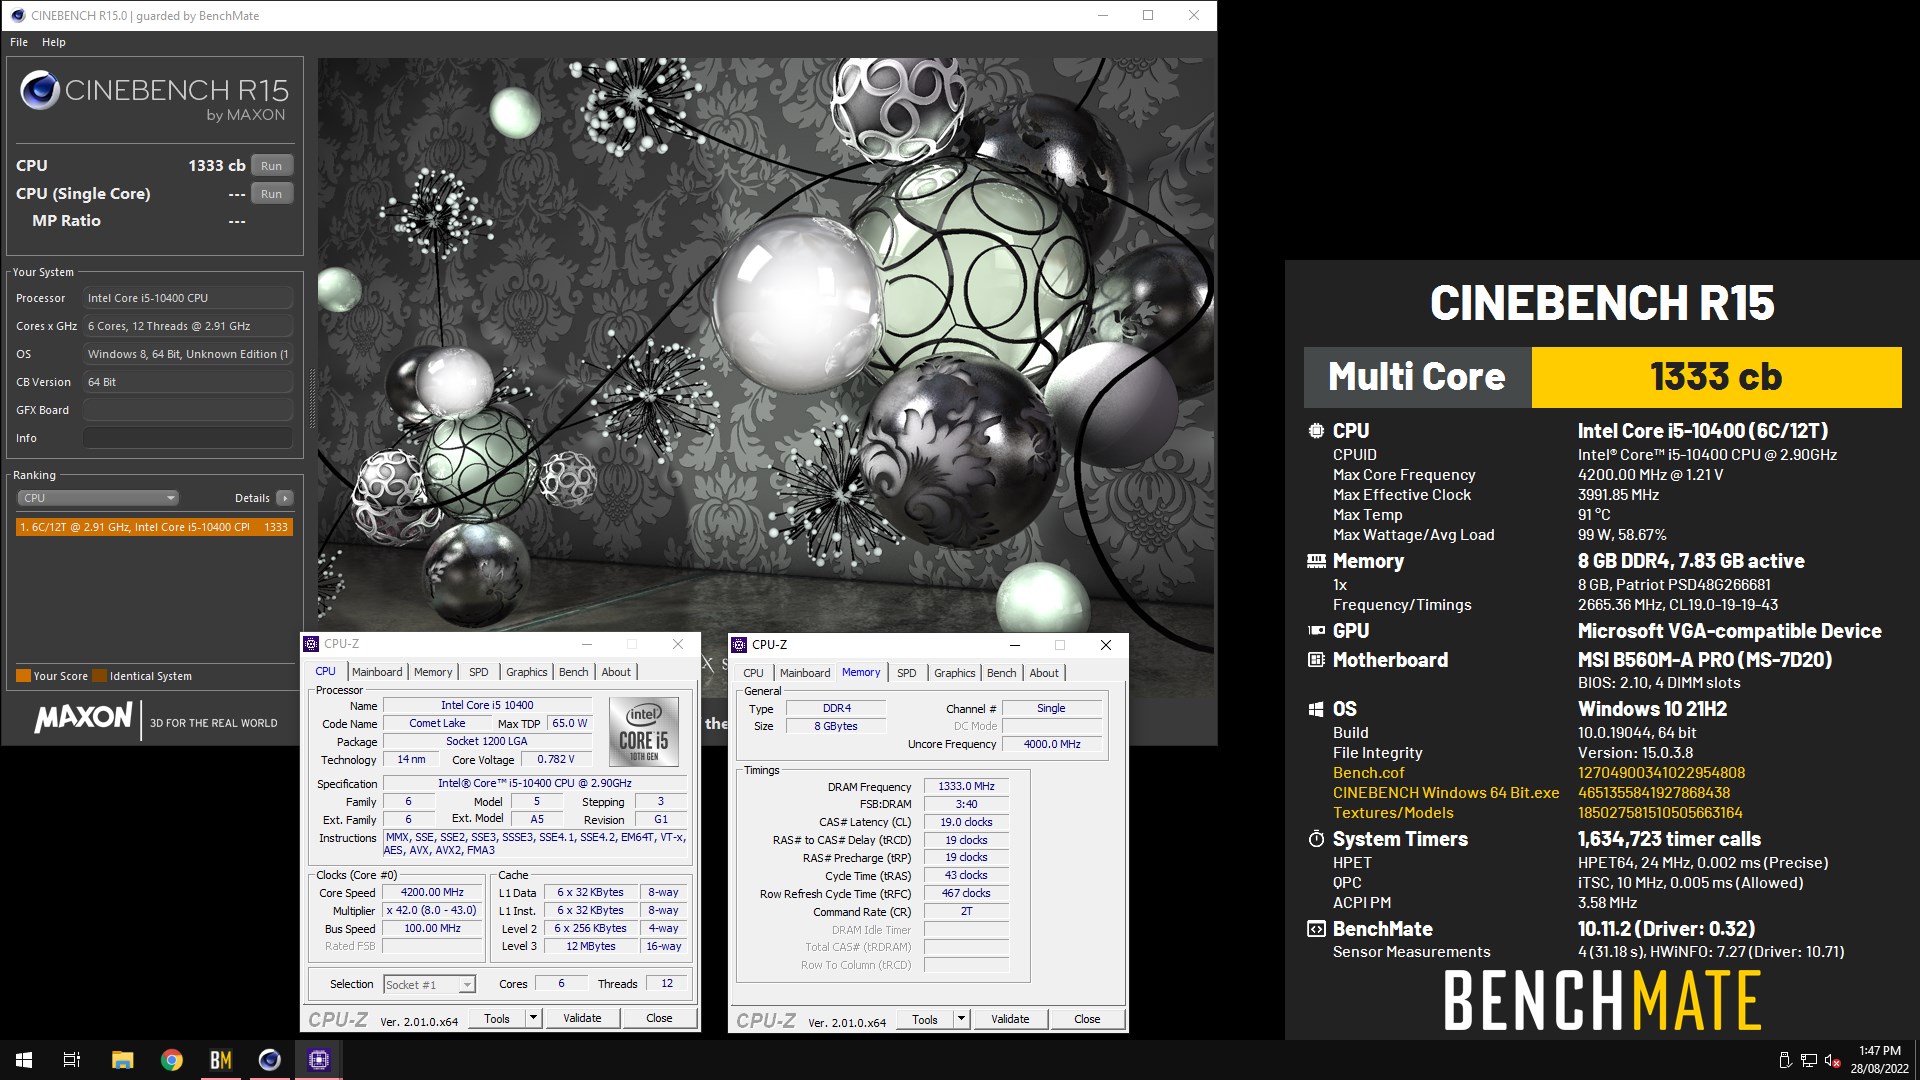The width and height of the screenshot is (1920, 1080).
Task: Open Bench tab in right CPU-Z window
Action: coord(1002,673)
